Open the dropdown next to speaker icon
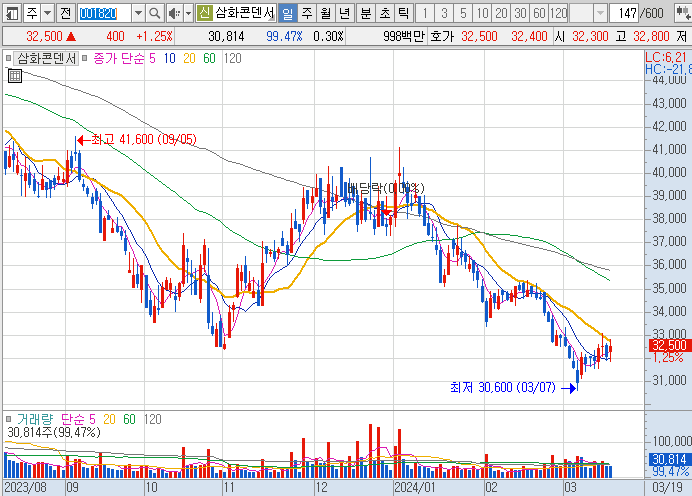The width and height of the screenshot is (692, 496). pos(188,13)
